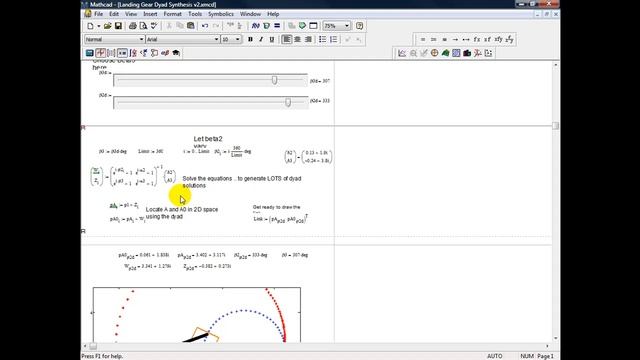
Task: Print the worksheet via the printer icon
Action: (x=133, y=26)
